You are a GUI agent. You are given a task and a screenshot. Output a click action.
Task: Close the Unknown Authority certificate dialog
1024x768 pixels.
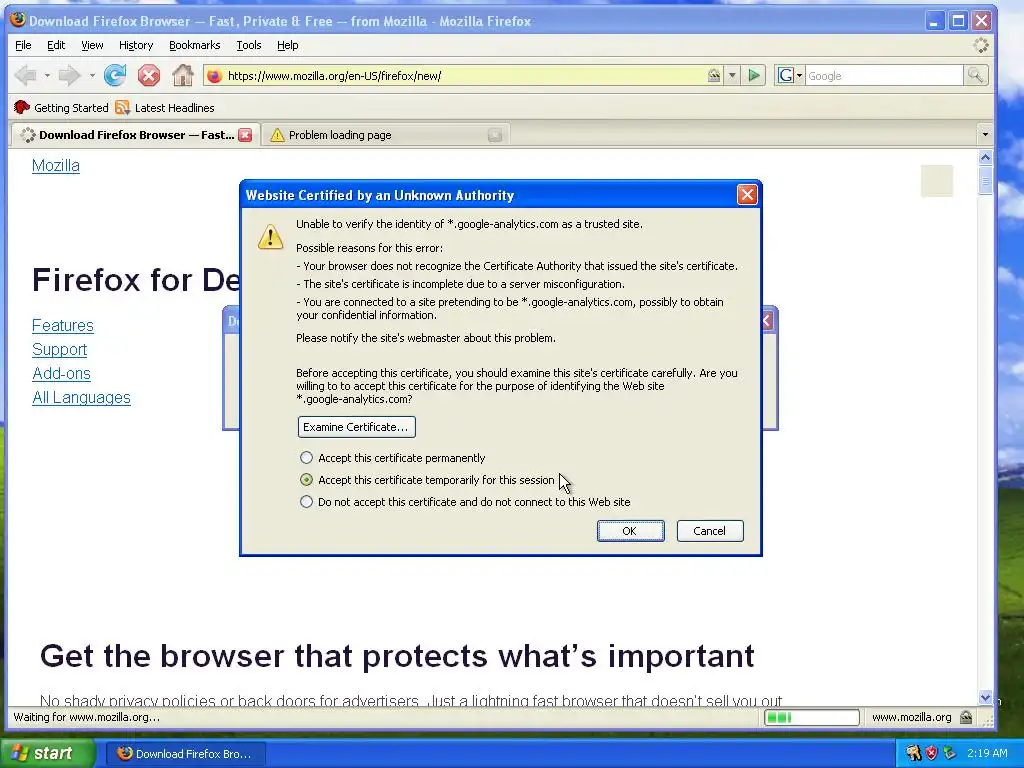[x=747, y=195]
